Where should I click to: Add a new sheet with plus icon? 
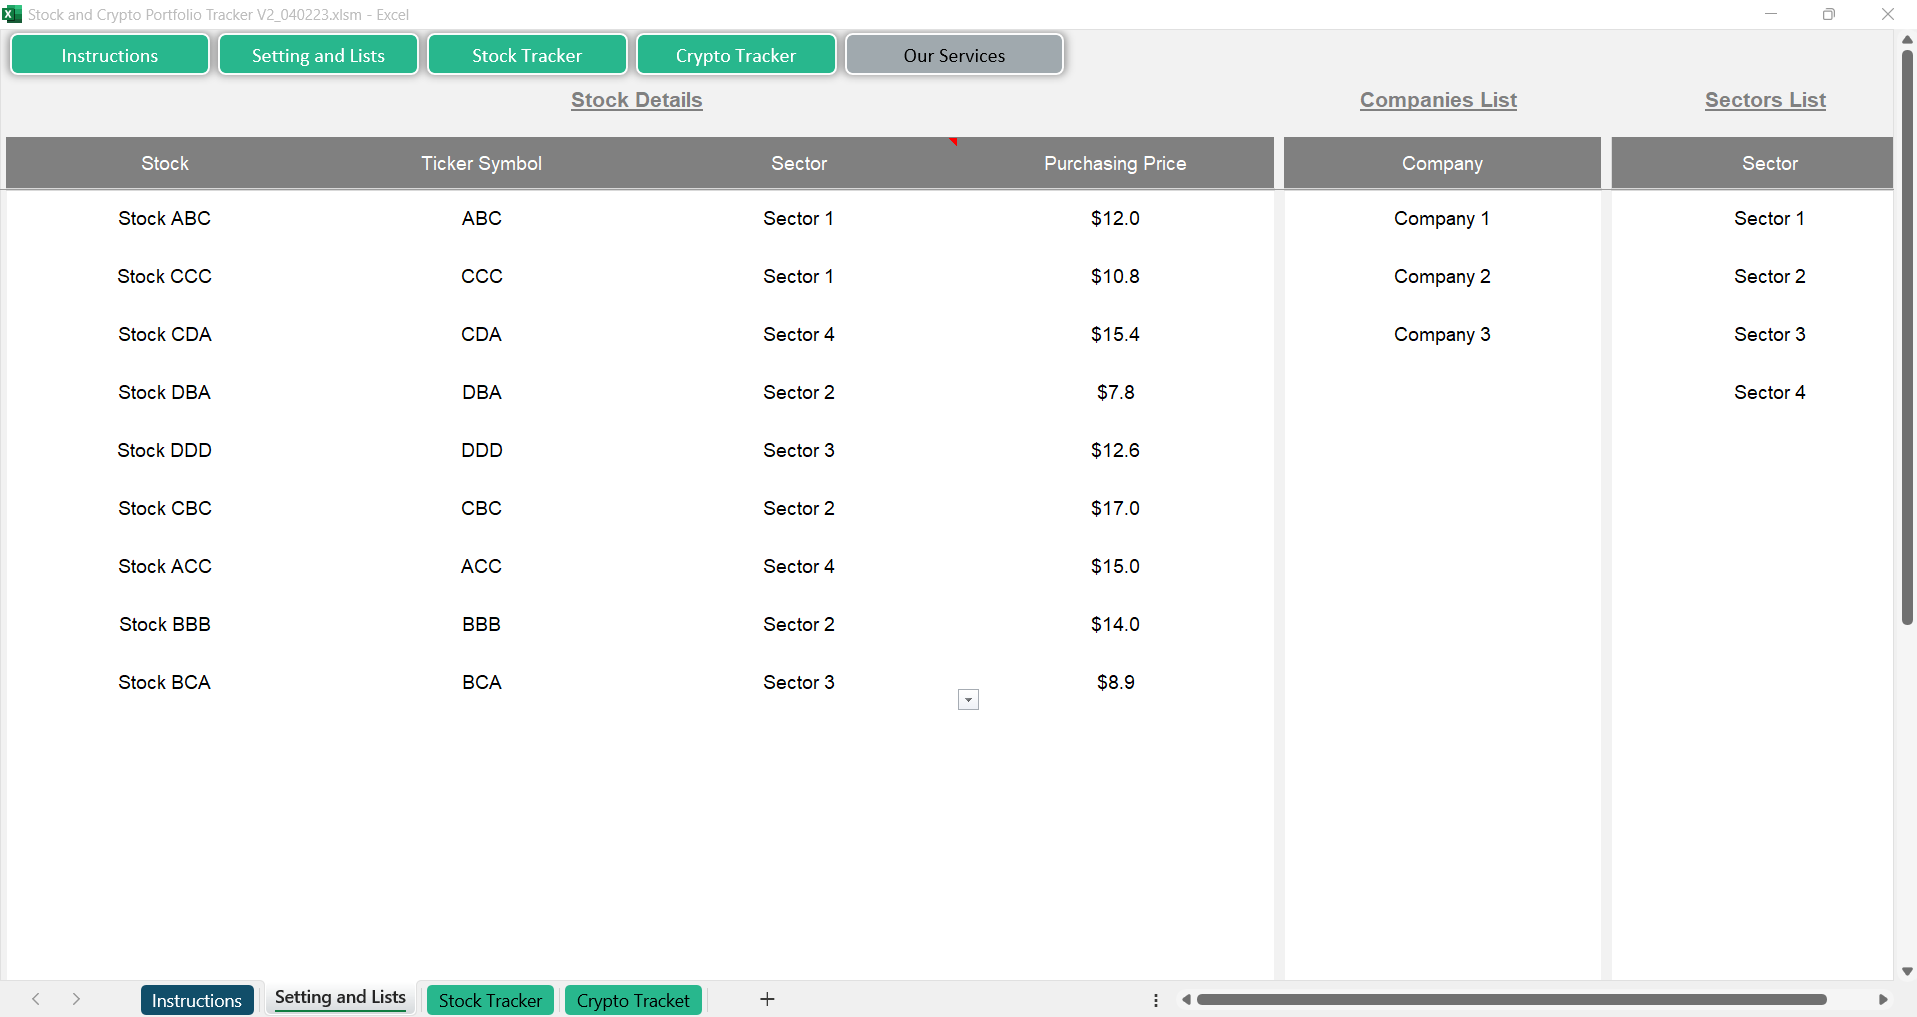click(767, 999)
